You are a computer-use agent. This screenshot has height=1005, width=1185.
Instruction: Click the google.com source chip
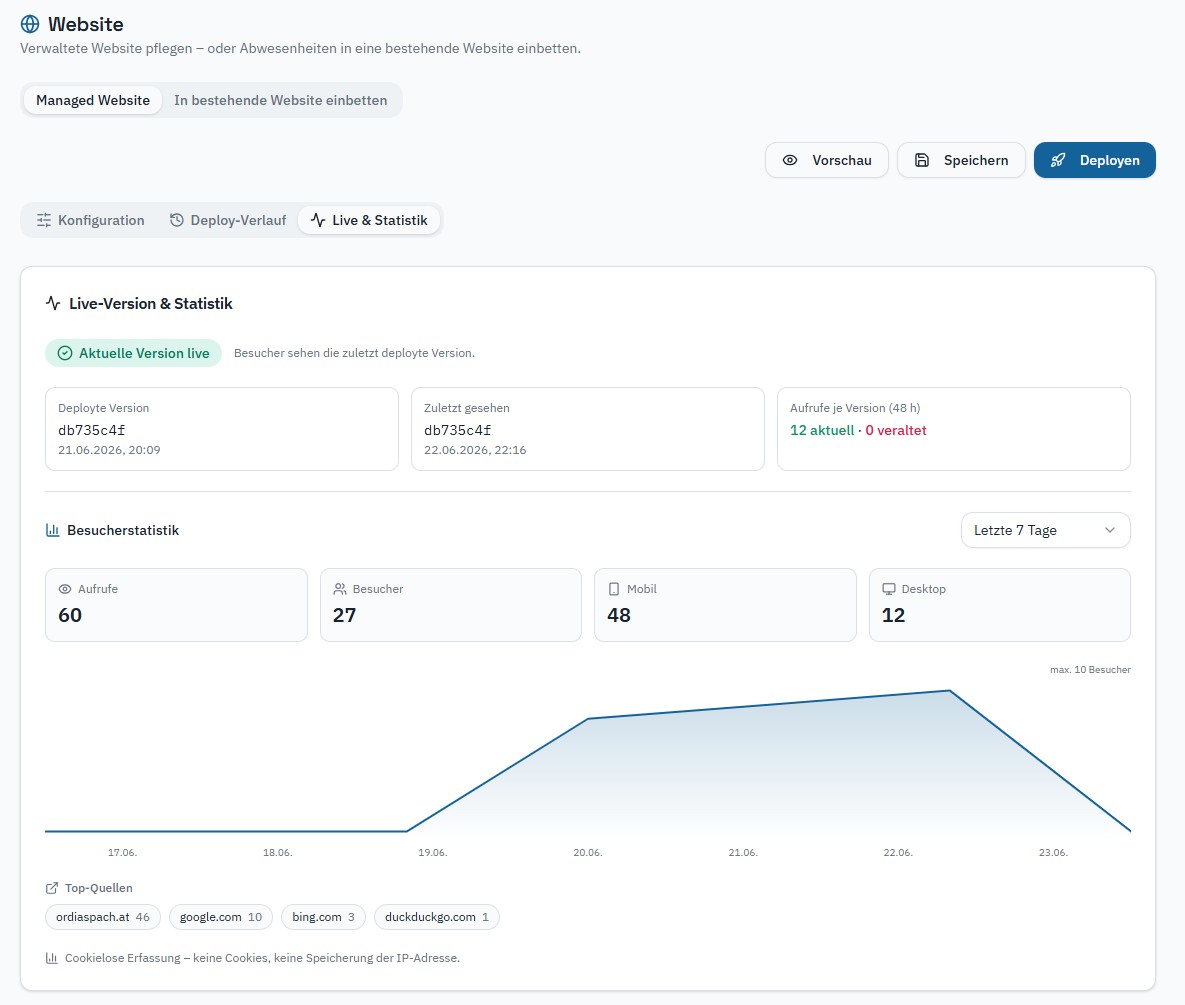point(221,917)
